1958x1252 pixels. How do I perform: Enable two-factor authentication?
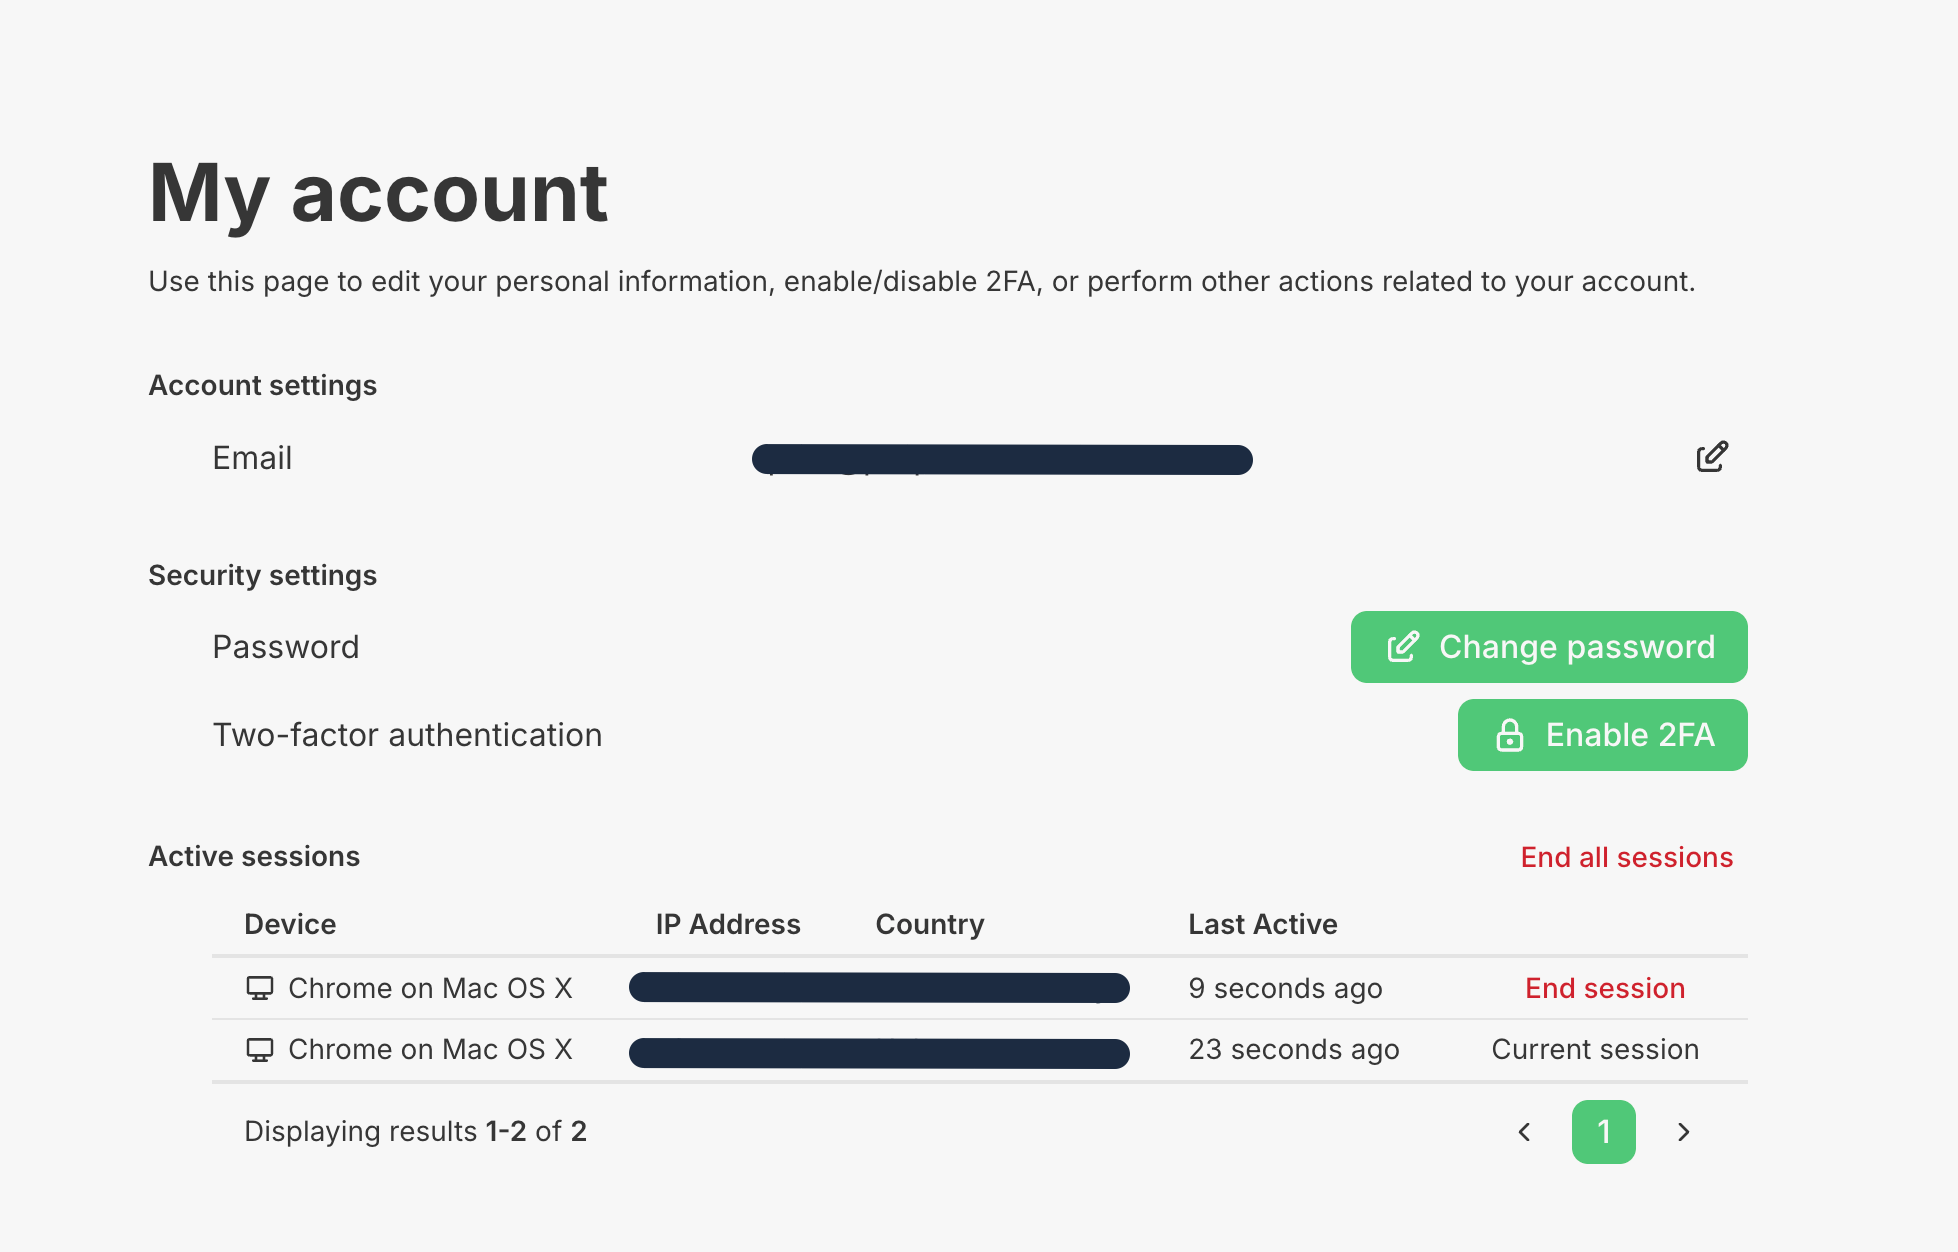(1602, 735)
